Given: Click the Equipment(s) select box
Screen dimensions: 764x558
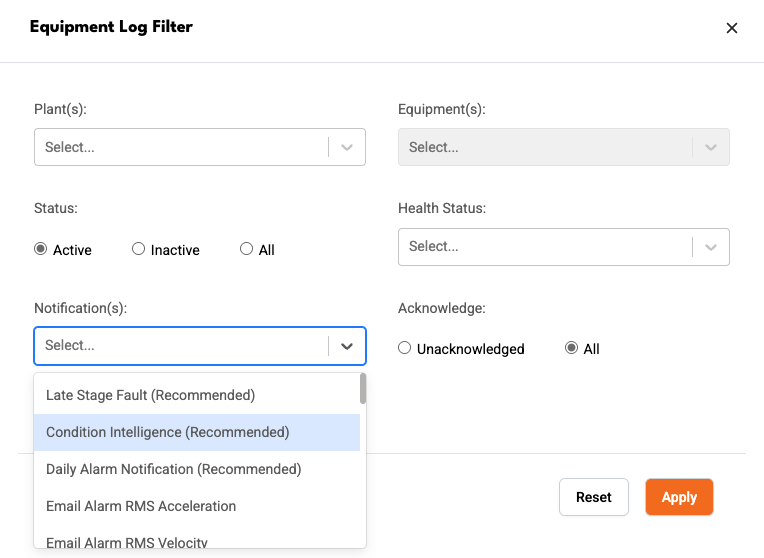Looking at the screenshot, I should (x=564, y=147).
